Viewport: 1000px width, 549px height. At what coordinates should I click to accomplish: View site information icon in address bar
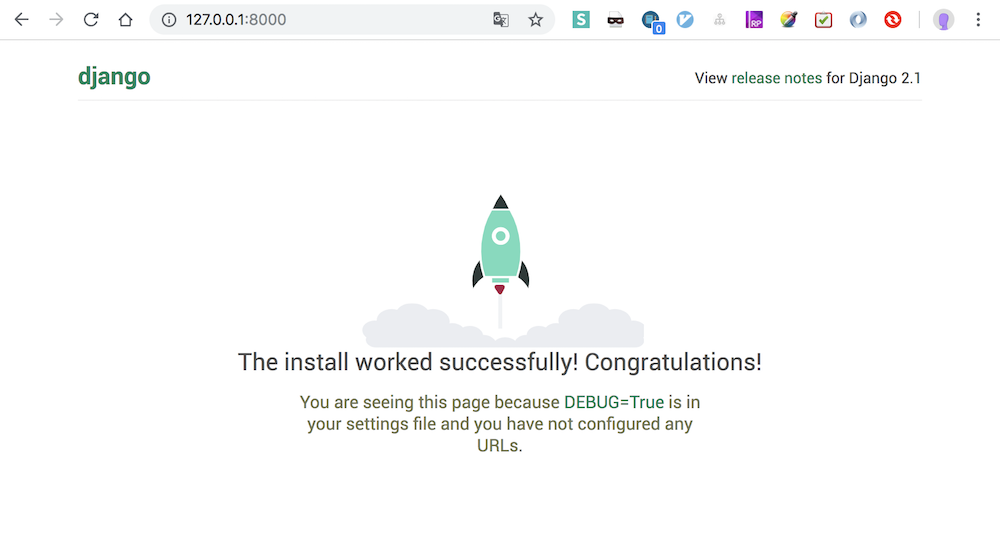(168, 20)
